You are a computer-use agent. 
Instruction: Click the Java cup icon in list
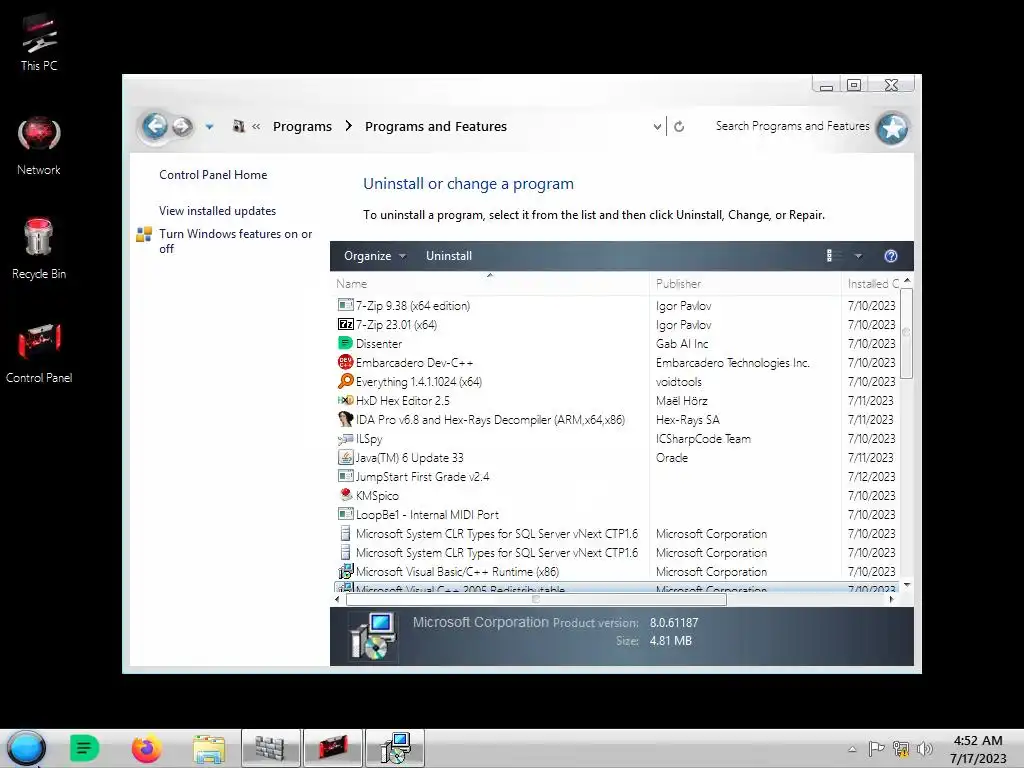click(x=345, y=457)
